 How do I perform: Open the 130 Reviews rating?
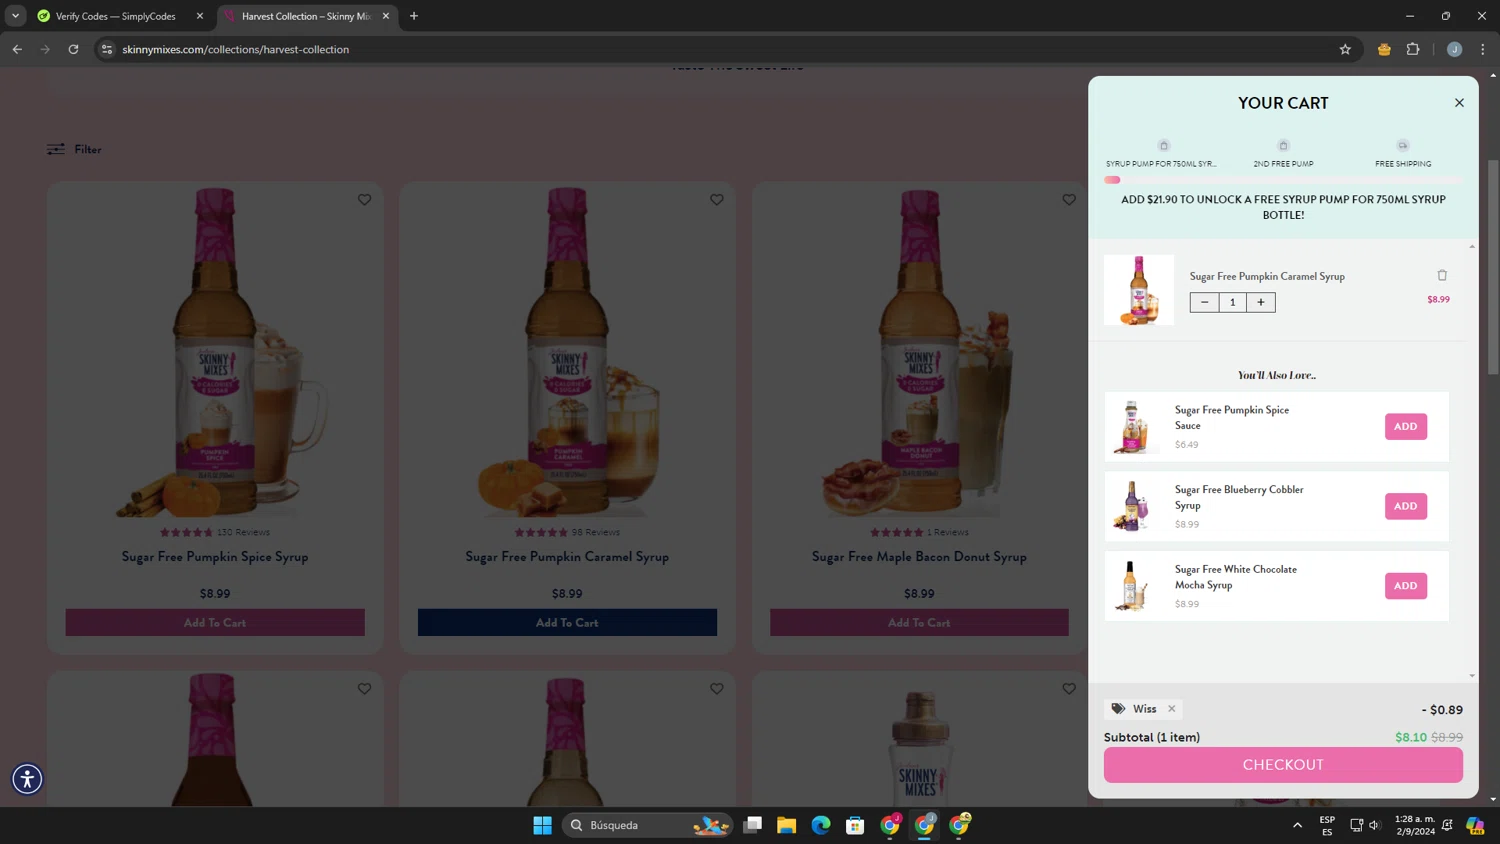(215, 532)
